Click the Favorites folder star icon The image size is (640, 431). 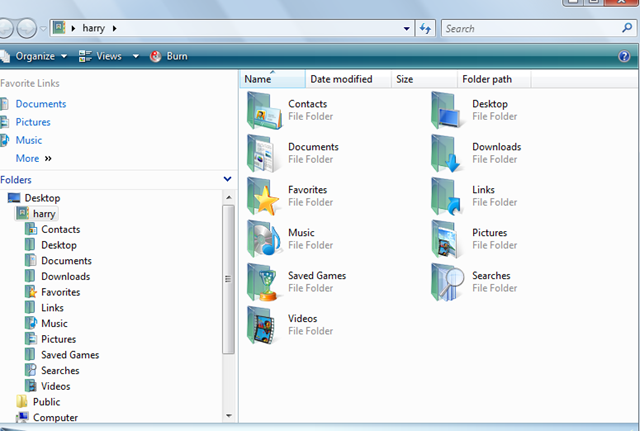point(264,196)
